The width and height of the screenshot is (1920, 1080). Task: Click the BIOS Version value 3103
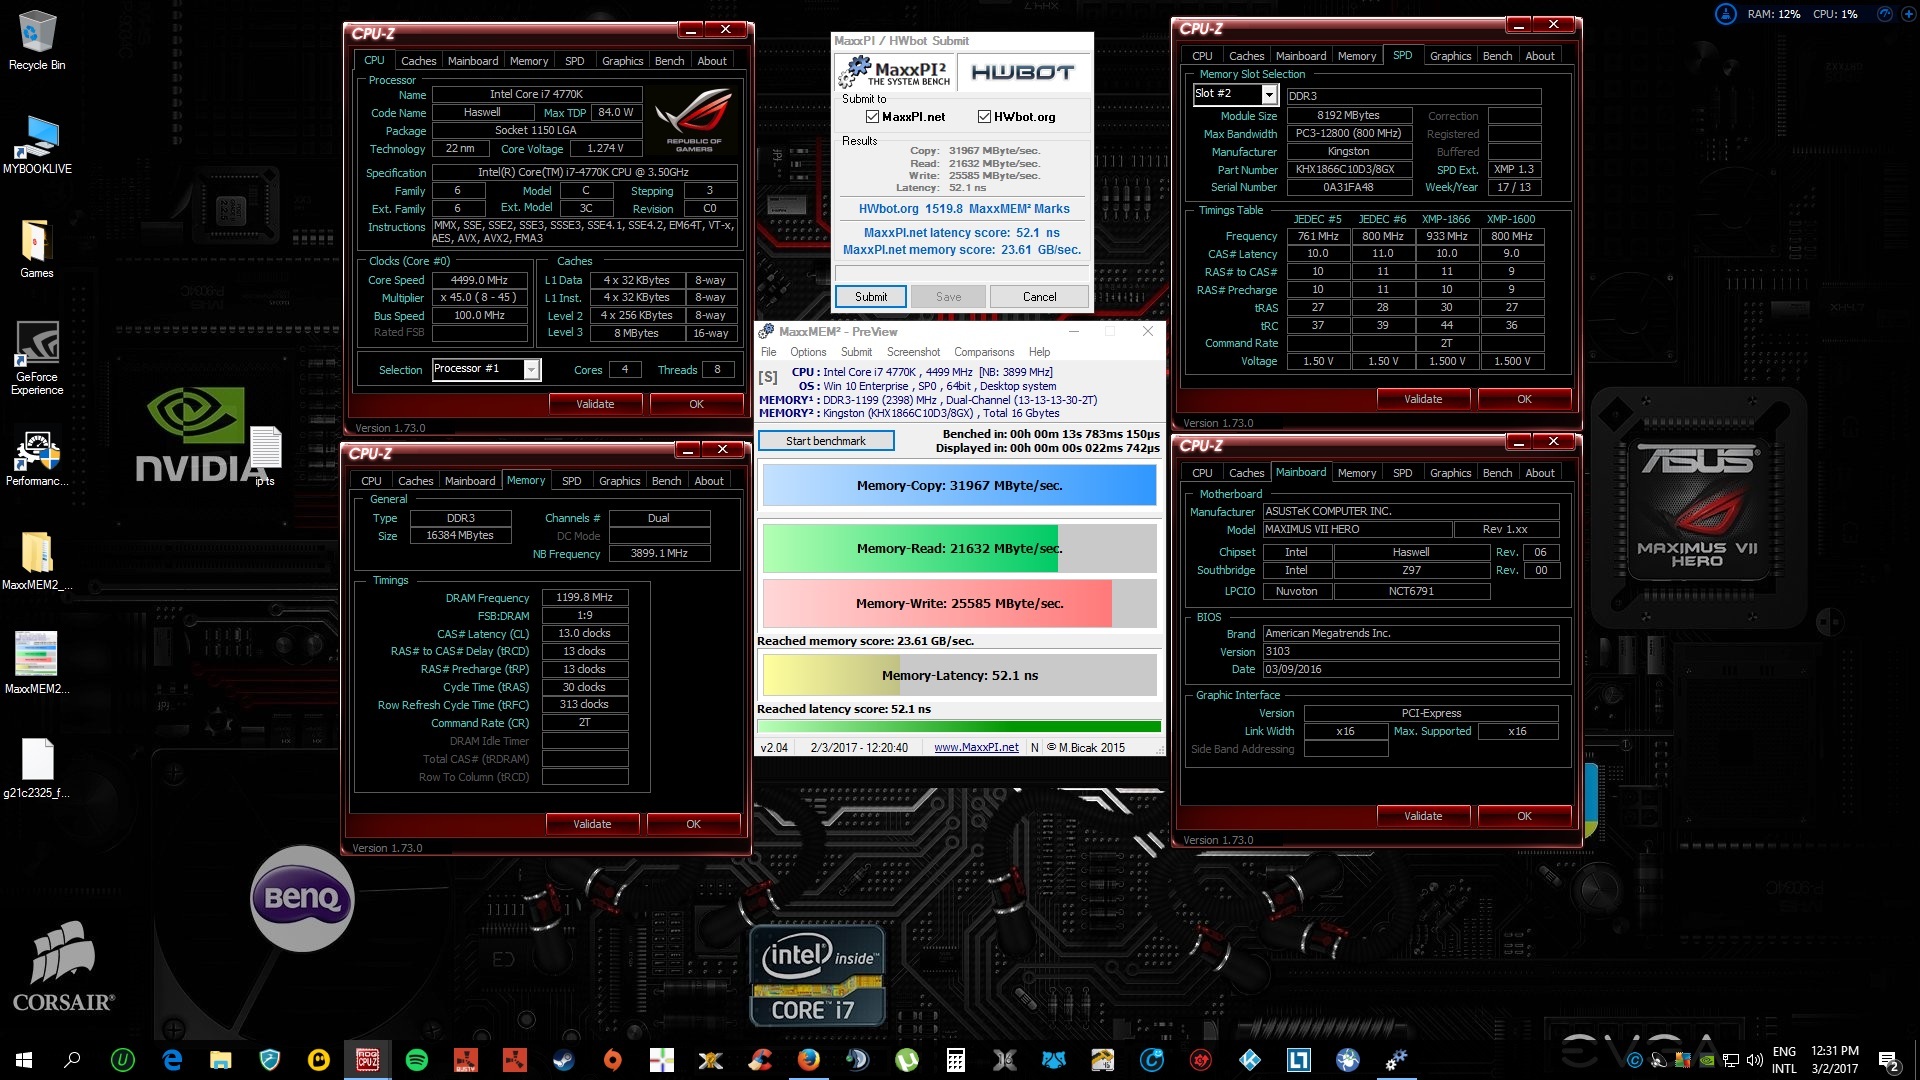(x=1410, y=652)
